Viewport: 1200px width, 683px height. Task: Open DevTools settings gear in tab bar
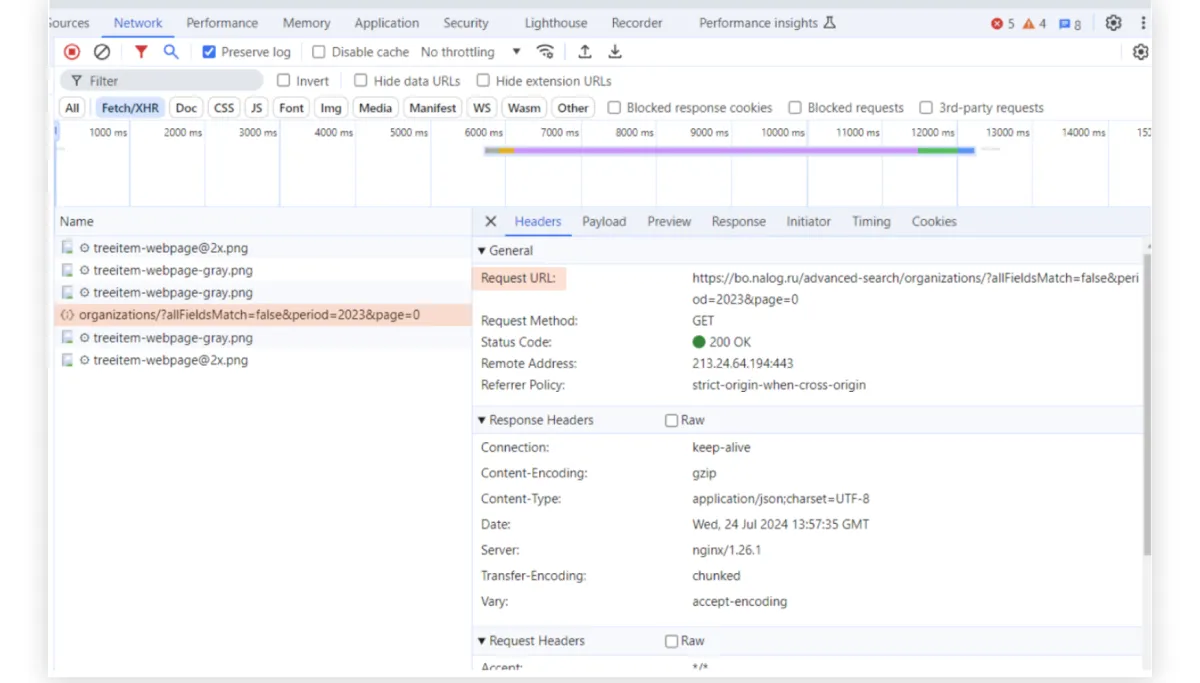coord(1113,23)
